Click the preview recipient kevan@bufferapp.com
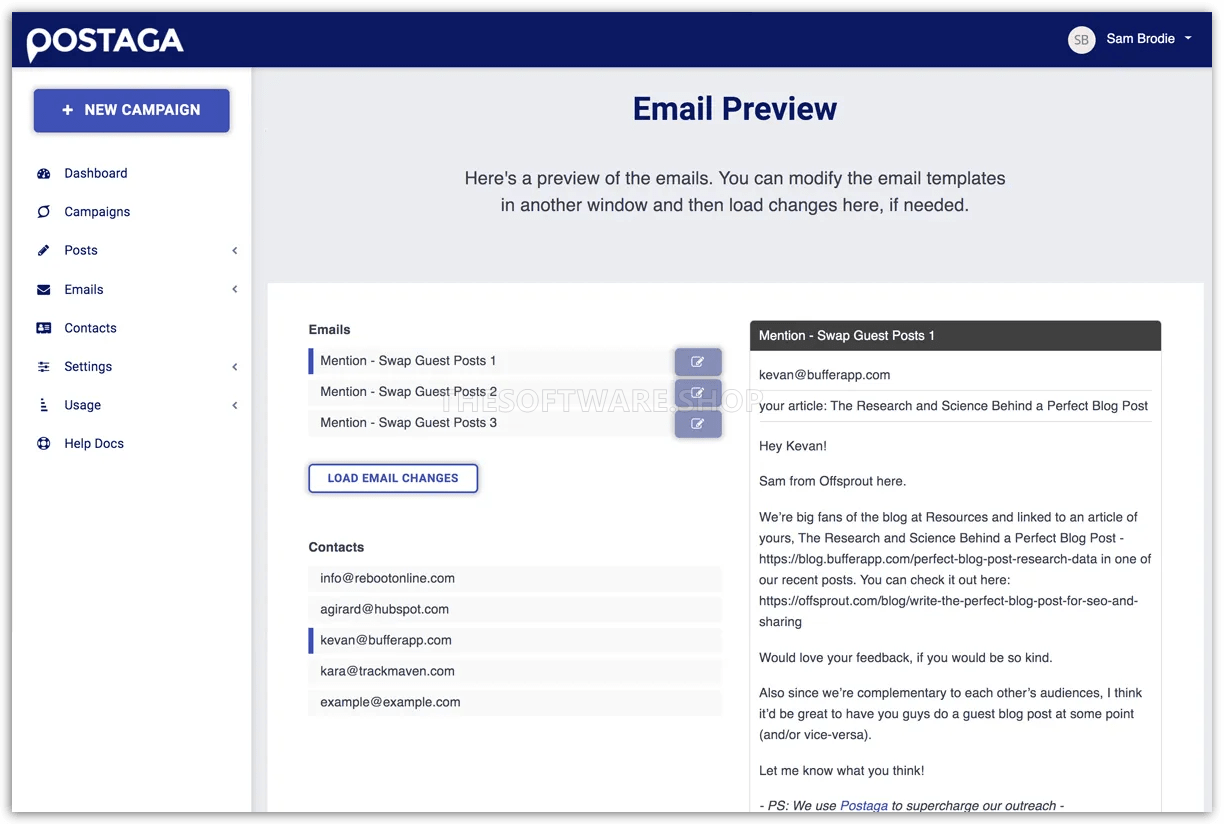This screenshot has height=824, width=1224. coord(824,375)
